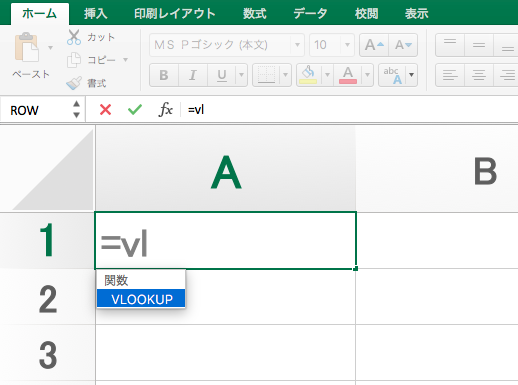Image resolution: width=518 pixels, height=385 pixels.
Task: Click the phonetic abc/A icon
Action: pyautogui.click(x=392, y=75)
